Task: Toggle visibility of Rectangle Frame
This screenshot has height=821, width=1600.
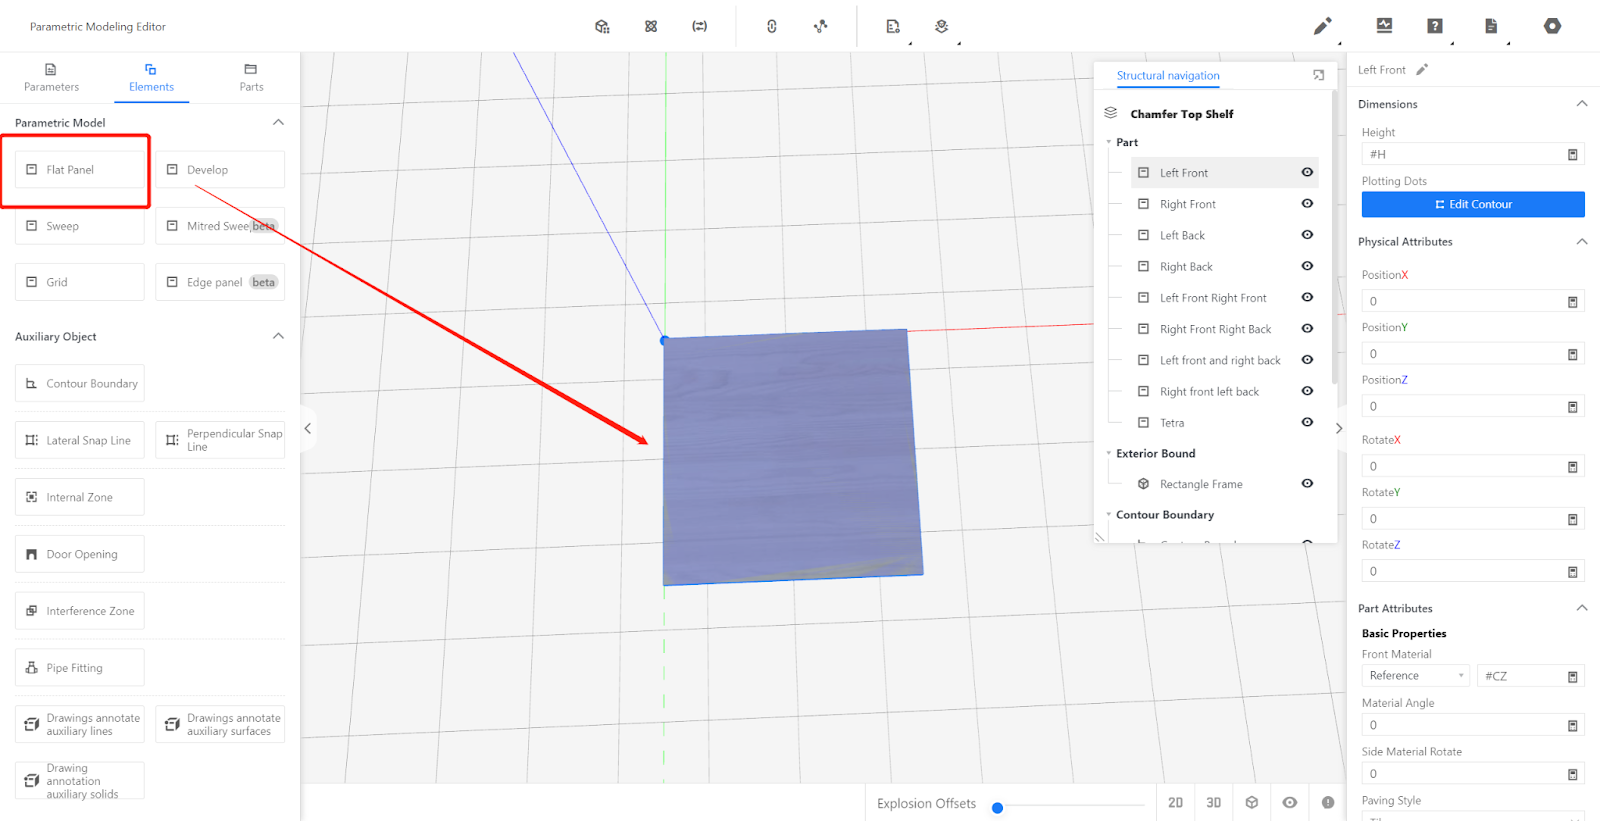Action: (1307, 484)
